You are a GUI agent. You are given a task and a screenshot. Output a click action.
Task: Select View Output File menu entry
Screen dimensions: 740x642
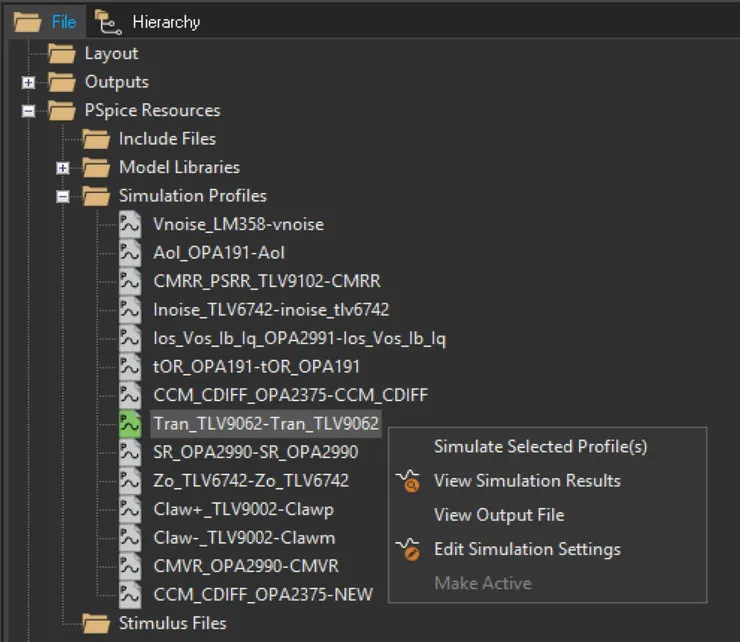[x=498, y=515]
